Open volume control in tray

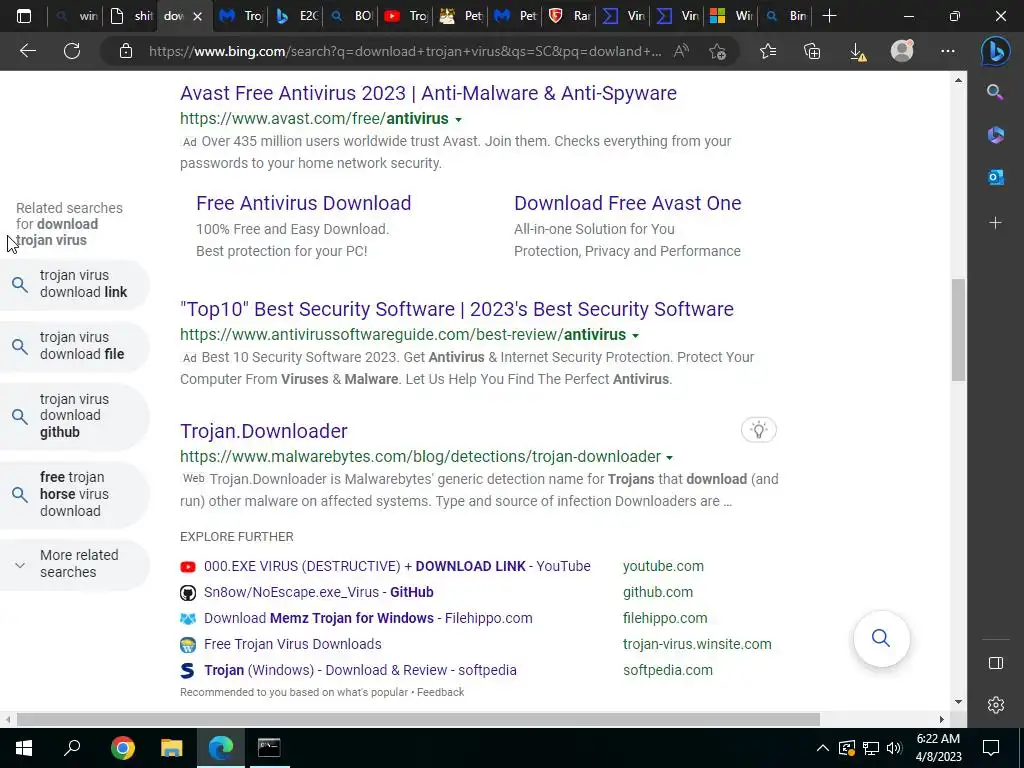[894, 748]
